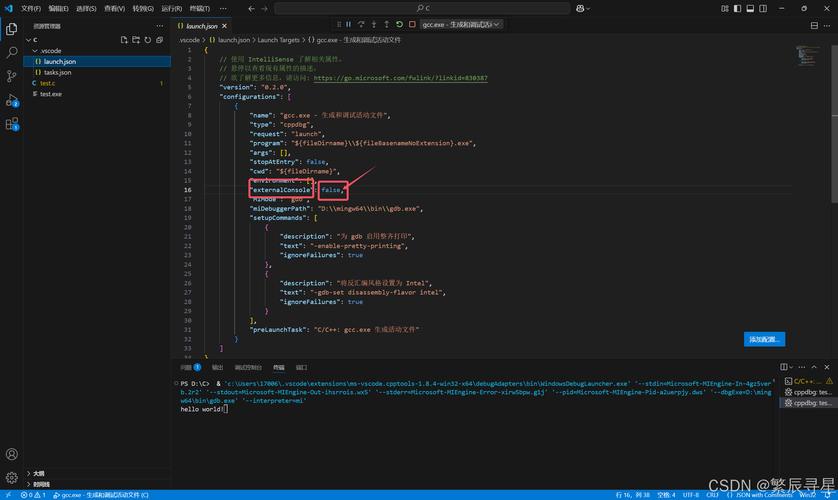This screenshot has width=838, height=500.
Task: Open the Explorer view in activity bar
Action: (x=11, y=29)
